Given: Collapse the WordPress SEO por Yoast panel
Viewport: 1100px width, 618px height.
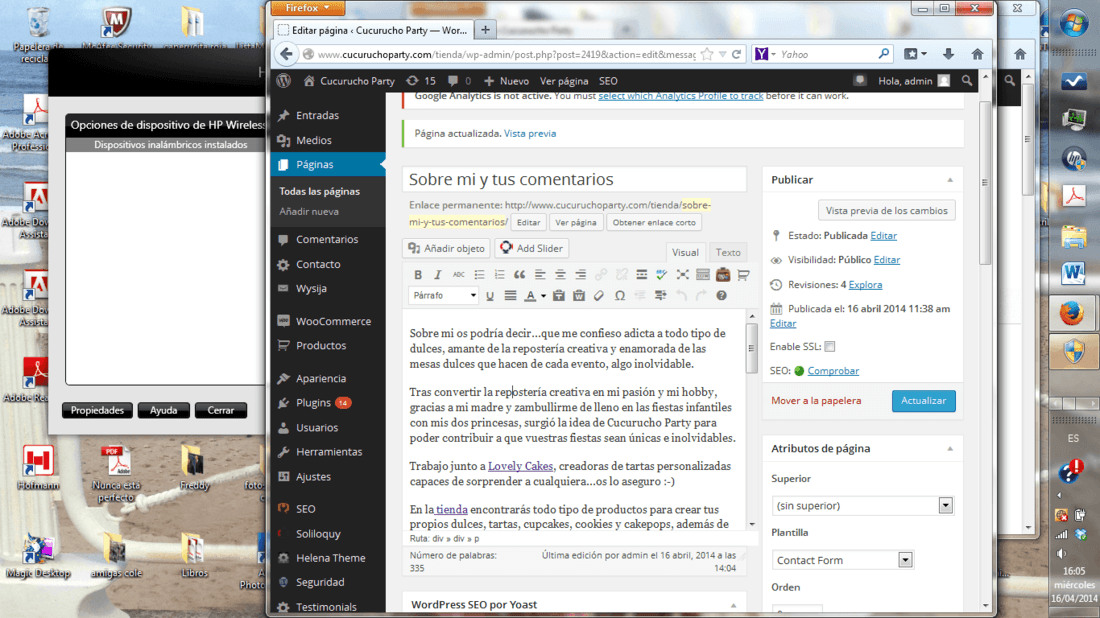Looking at the screenshot, I should click(x=733, y=605).
